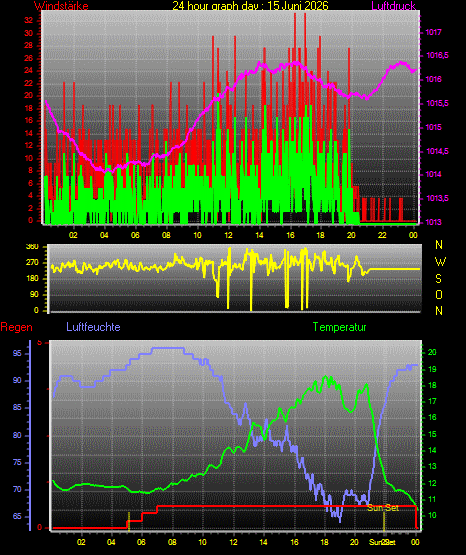Click the Windstärke axis title
This screenshot has width=466, height=555.
coord(61,6)
